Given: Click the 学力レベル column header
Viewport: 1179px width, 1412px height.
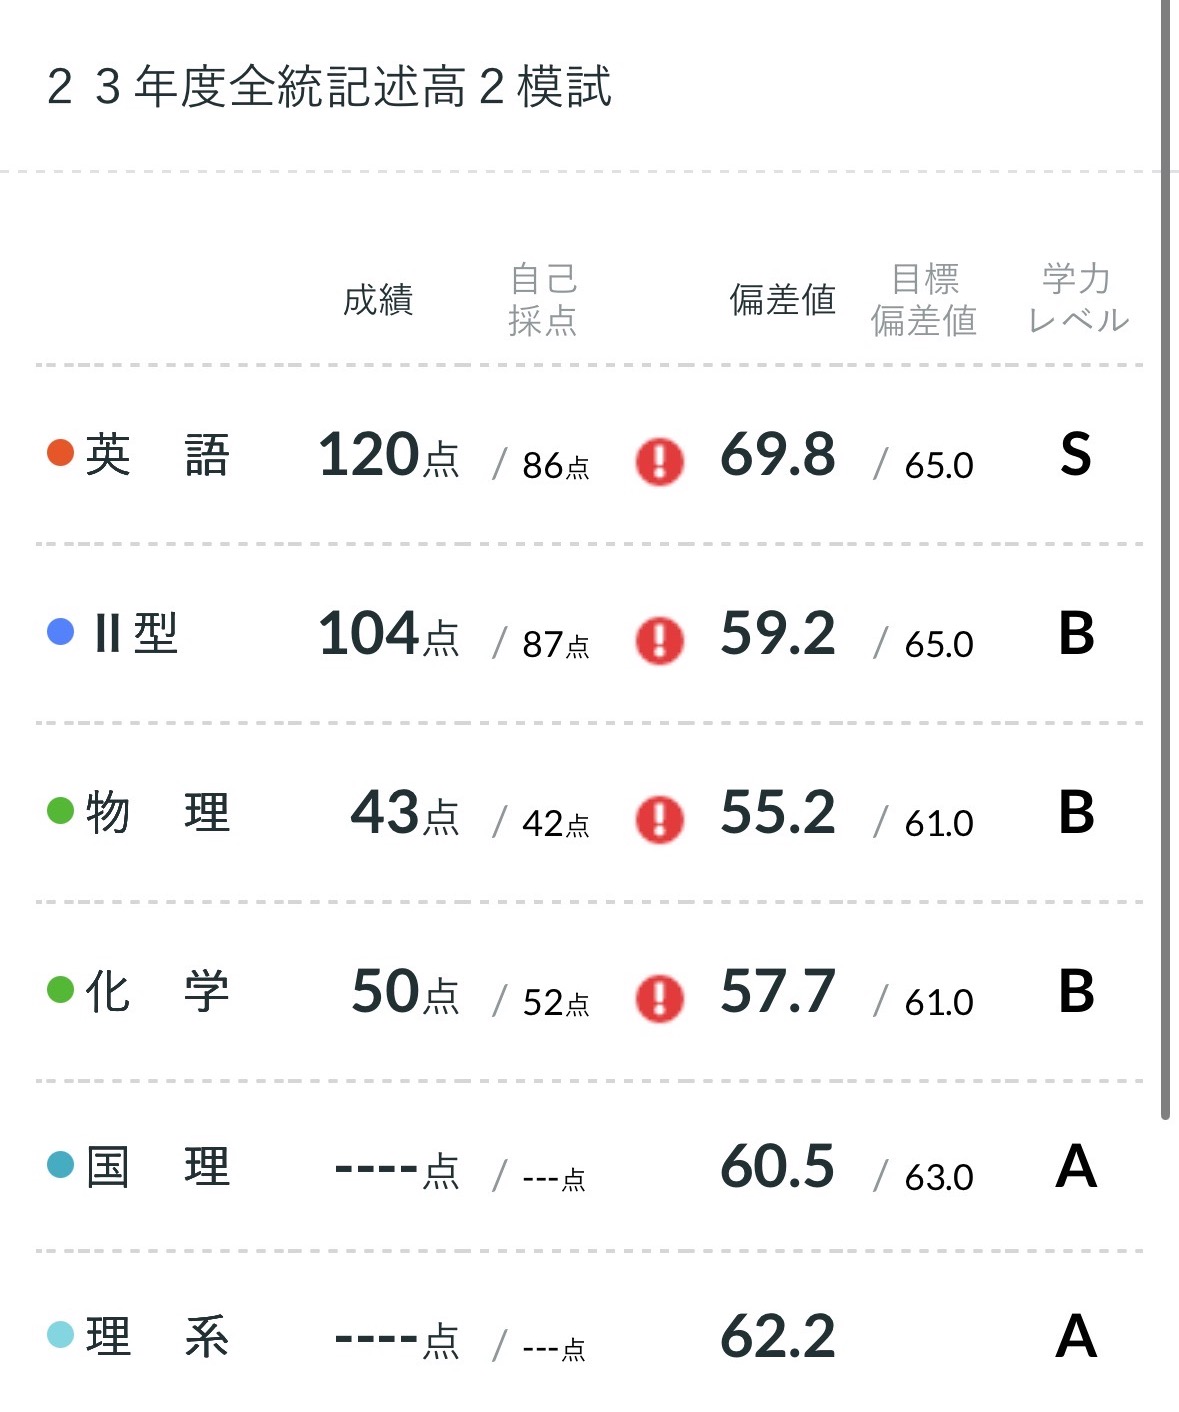Looking at the screenshot, I should coord(1077,299).
